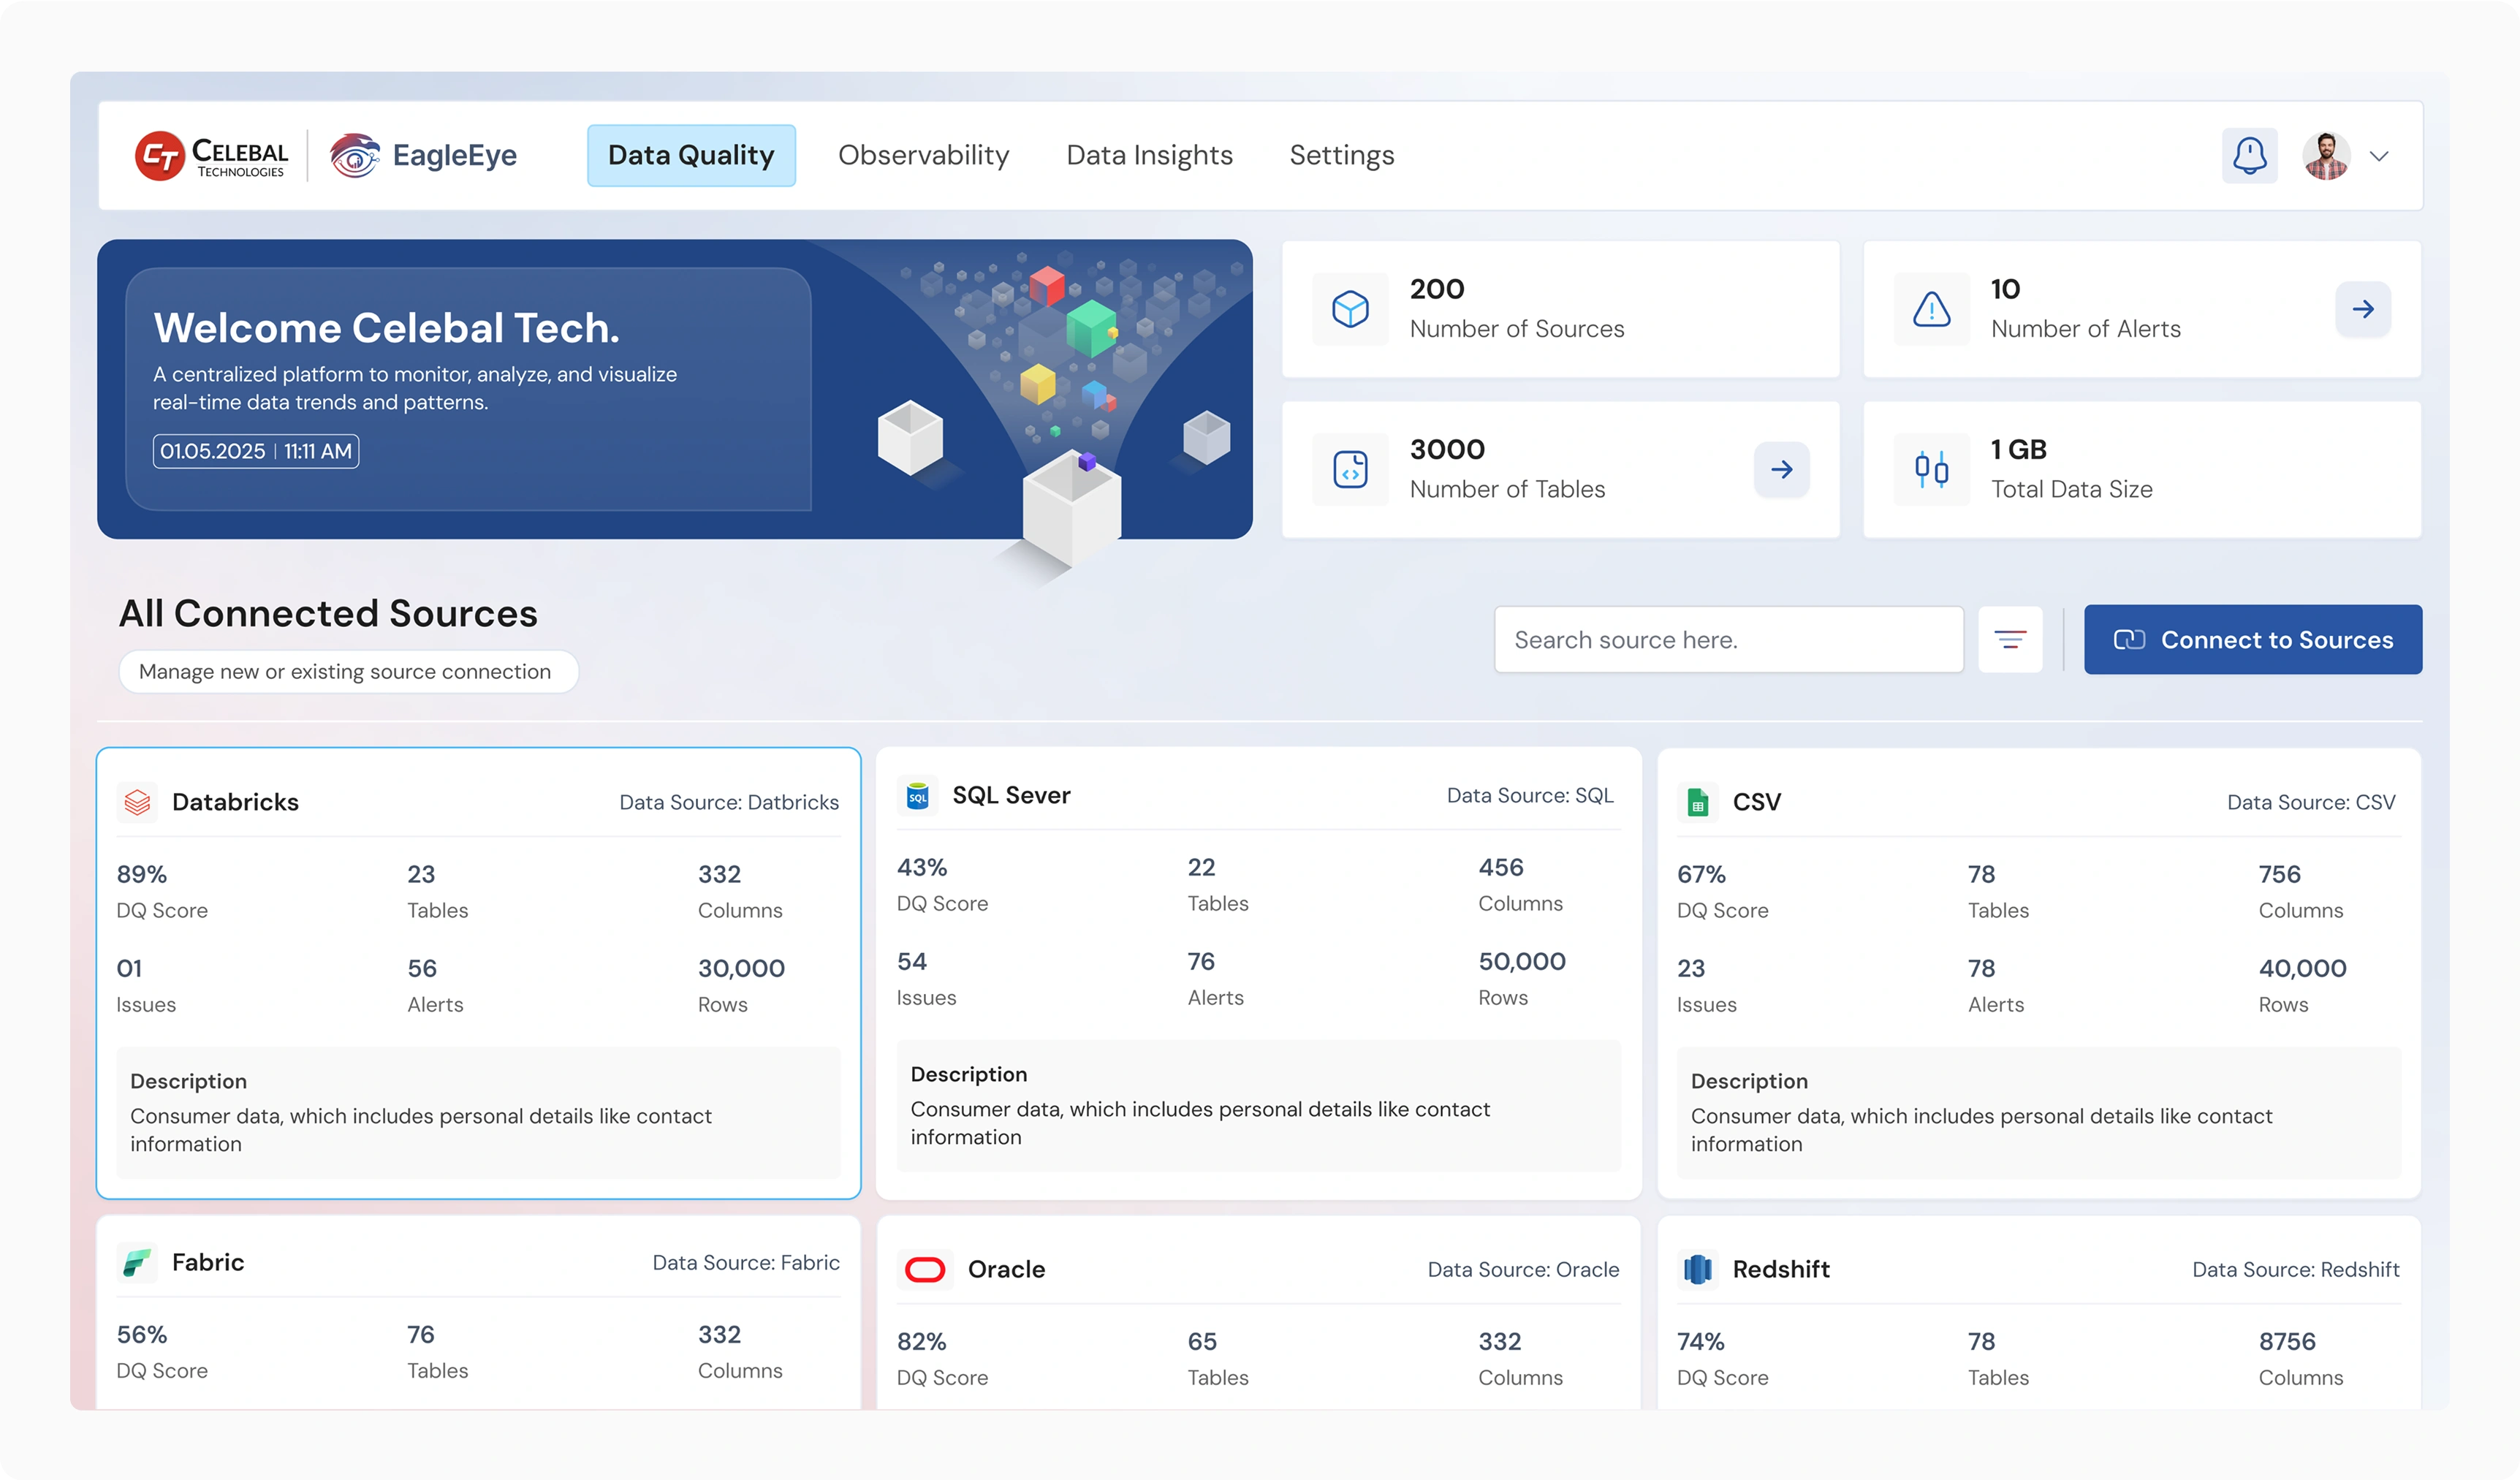2520x1480 pixels.
Task: Open the notifications bell icon
Action: (2249, 155)
